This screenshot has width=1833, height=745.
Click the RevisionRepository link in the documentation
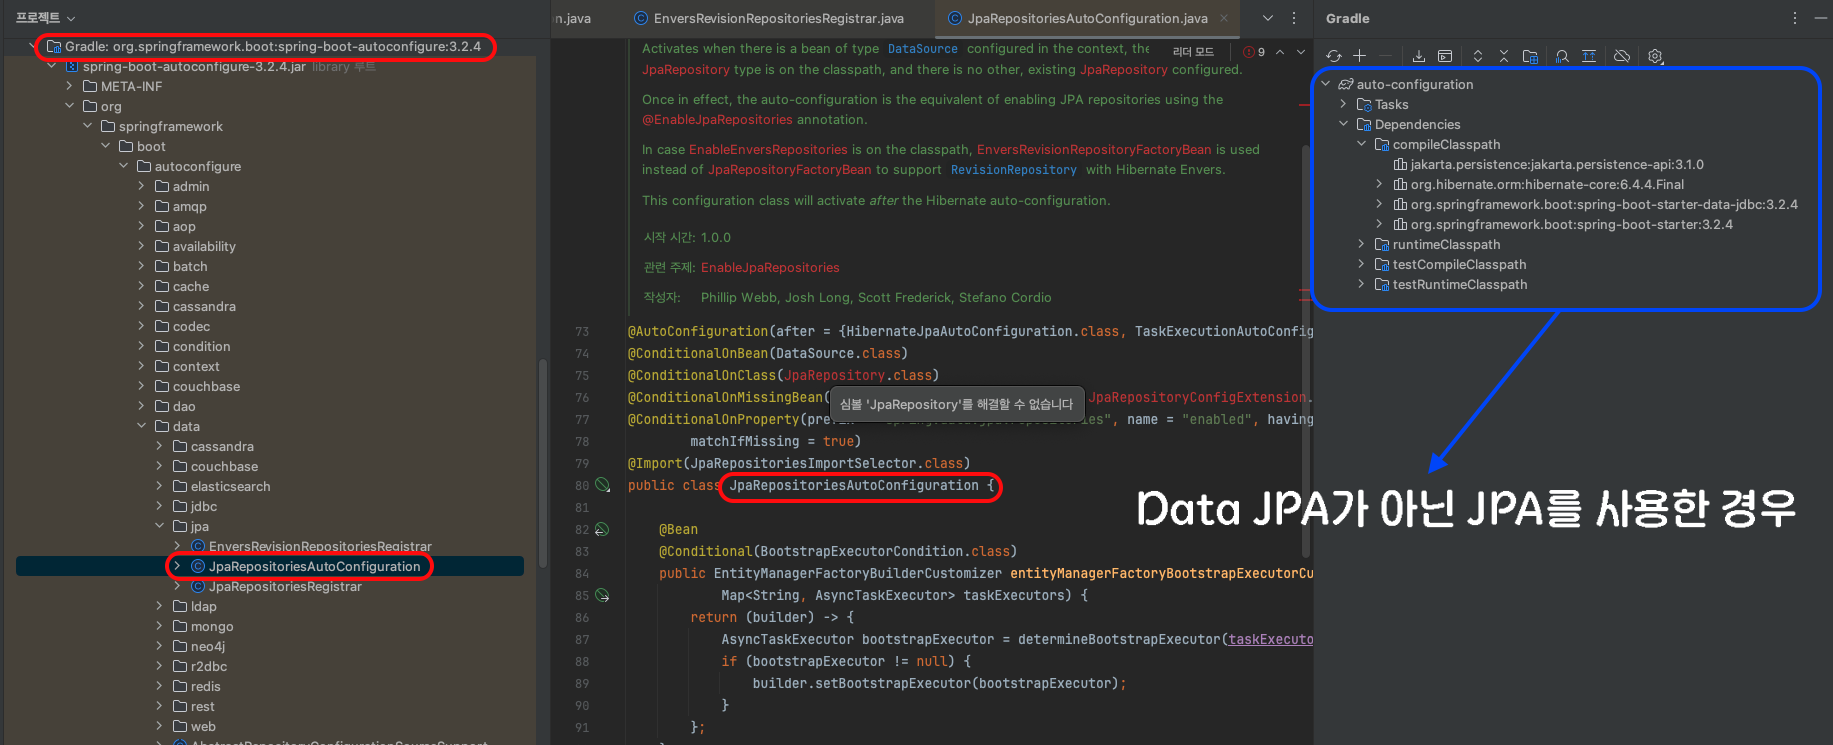coord(1013,169)
